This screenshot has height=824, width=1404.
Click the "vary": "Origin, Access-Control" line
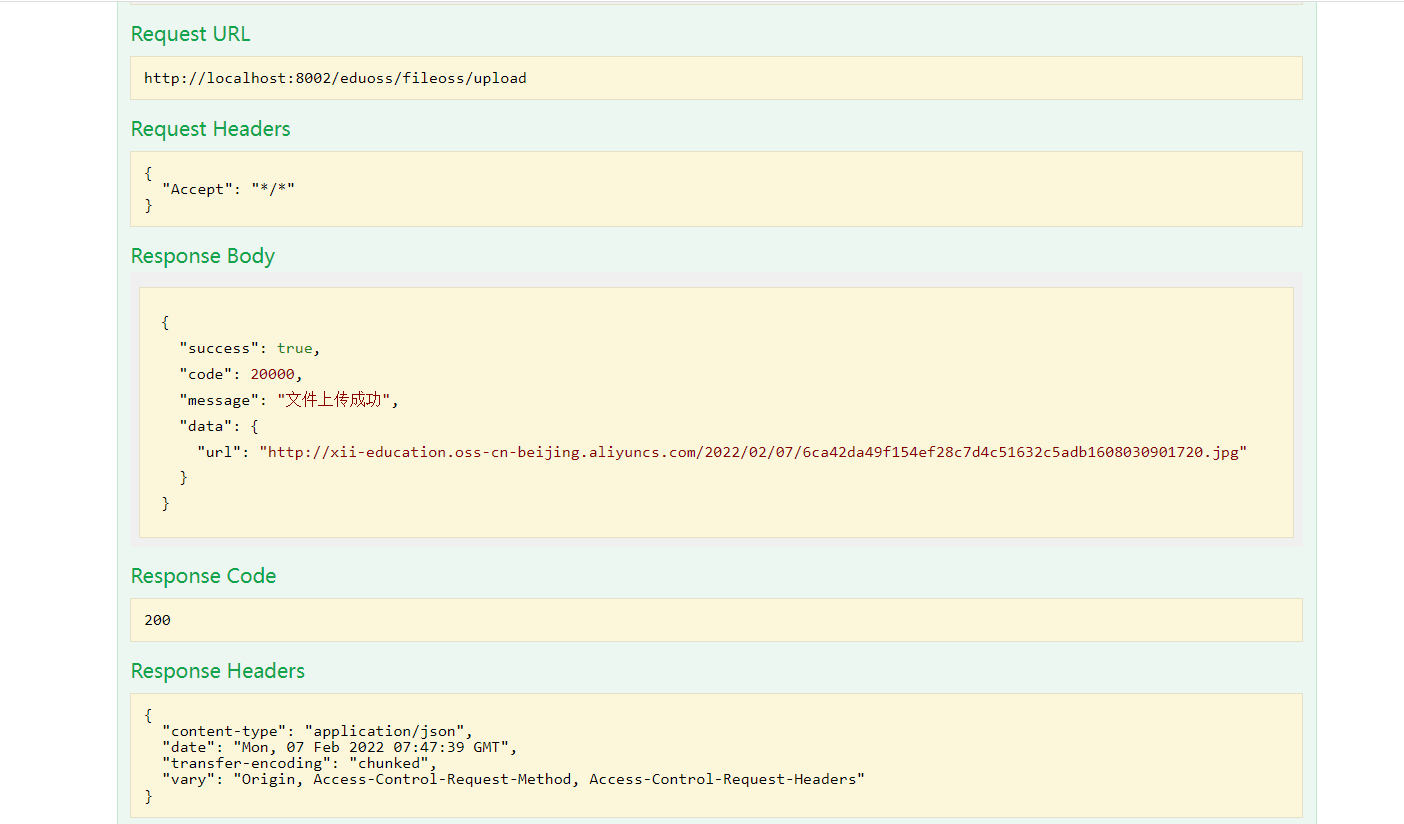pos(513,779)
